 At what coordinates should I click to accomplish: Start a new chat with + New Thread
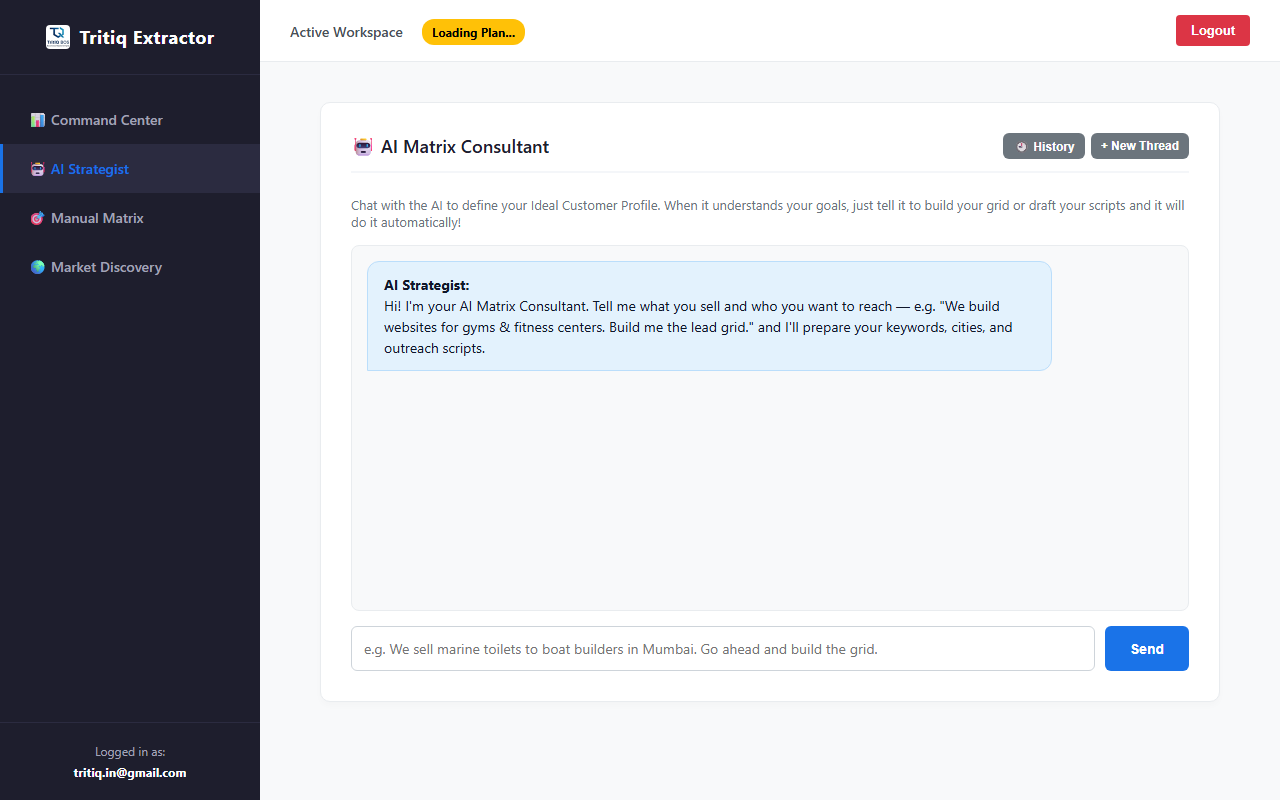1140,146
